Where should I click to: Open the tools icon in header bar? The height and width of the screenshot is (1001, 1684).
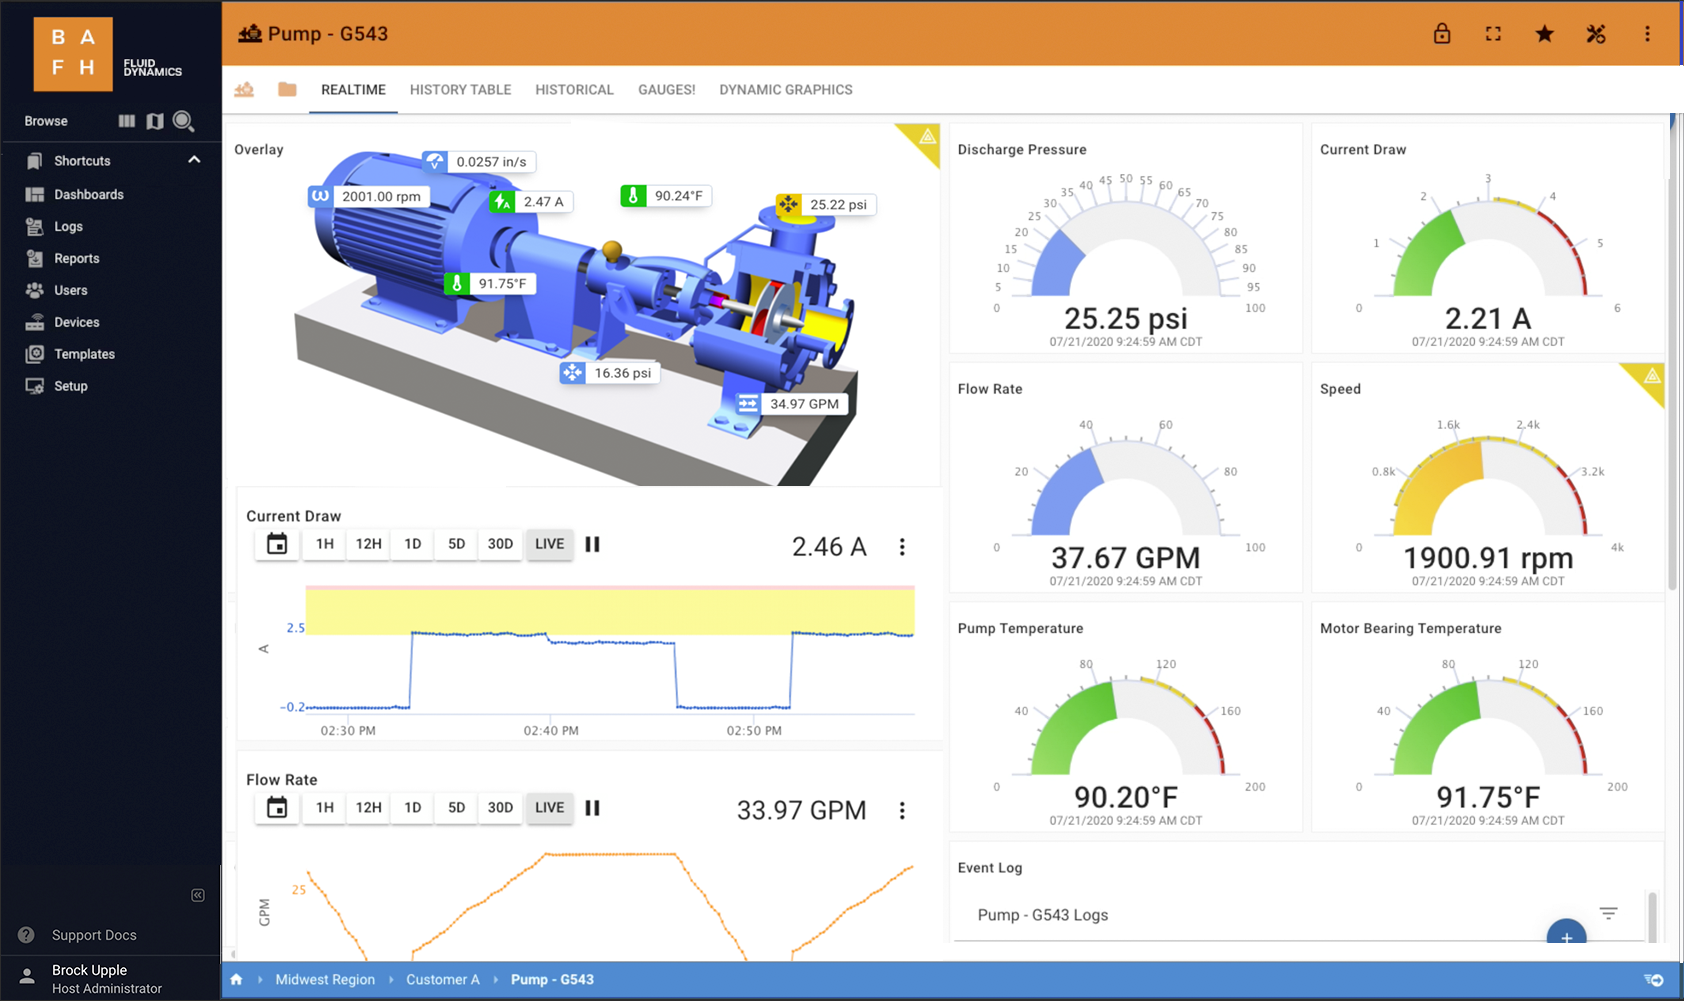(x=1595, y=34)
